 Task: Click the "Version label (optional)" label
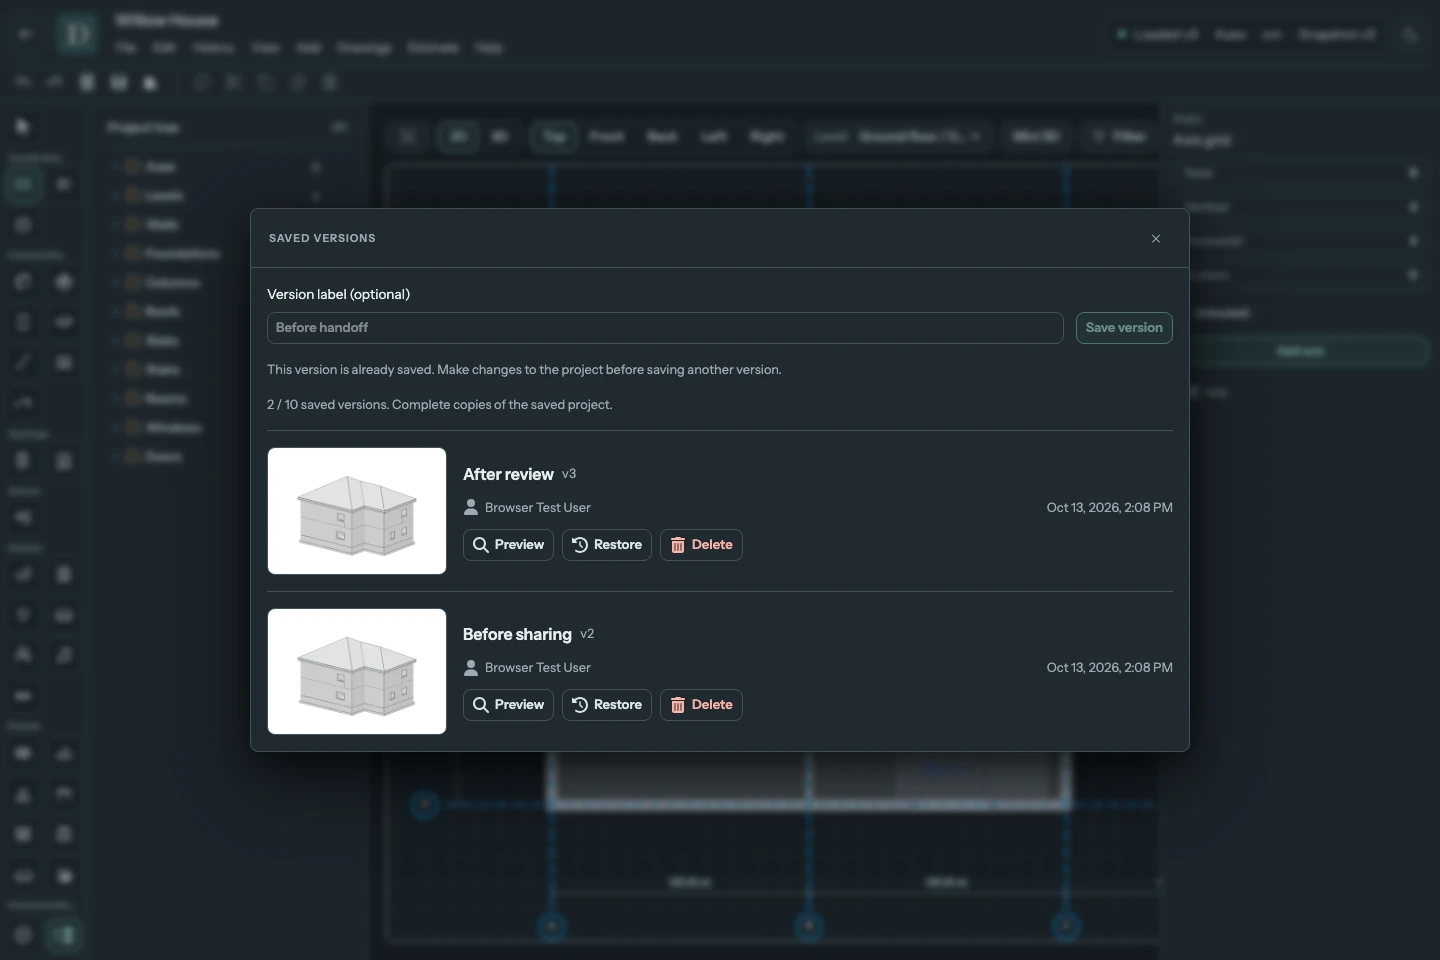[338, 294]
